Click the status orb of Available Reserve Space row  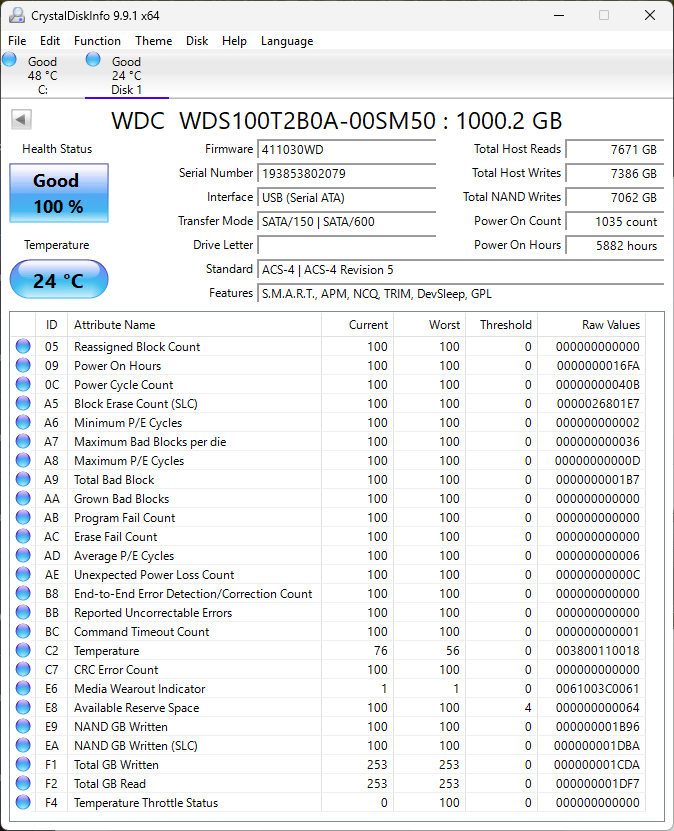[x=23, y=708]
